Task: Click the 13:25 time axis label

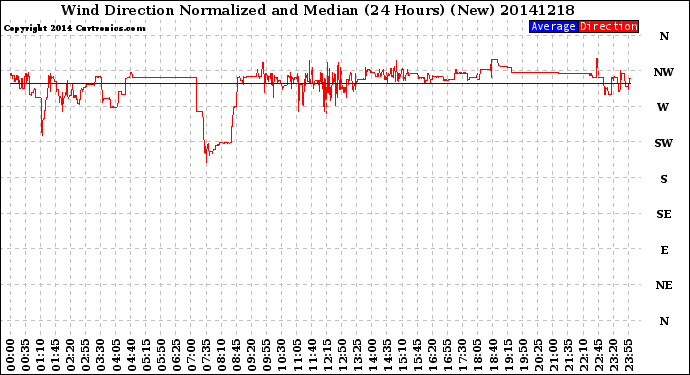Action: (357, 355)
